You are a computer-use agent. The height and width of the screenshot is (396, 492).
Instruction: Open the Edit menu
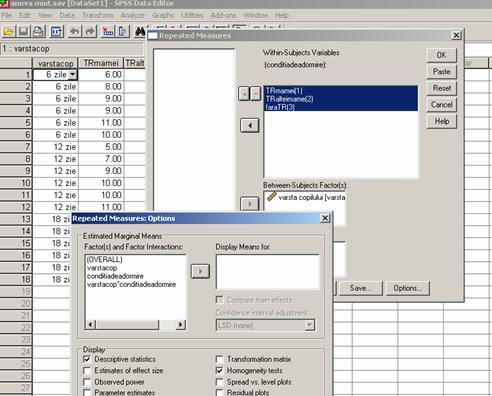click(x=25, y=15)
